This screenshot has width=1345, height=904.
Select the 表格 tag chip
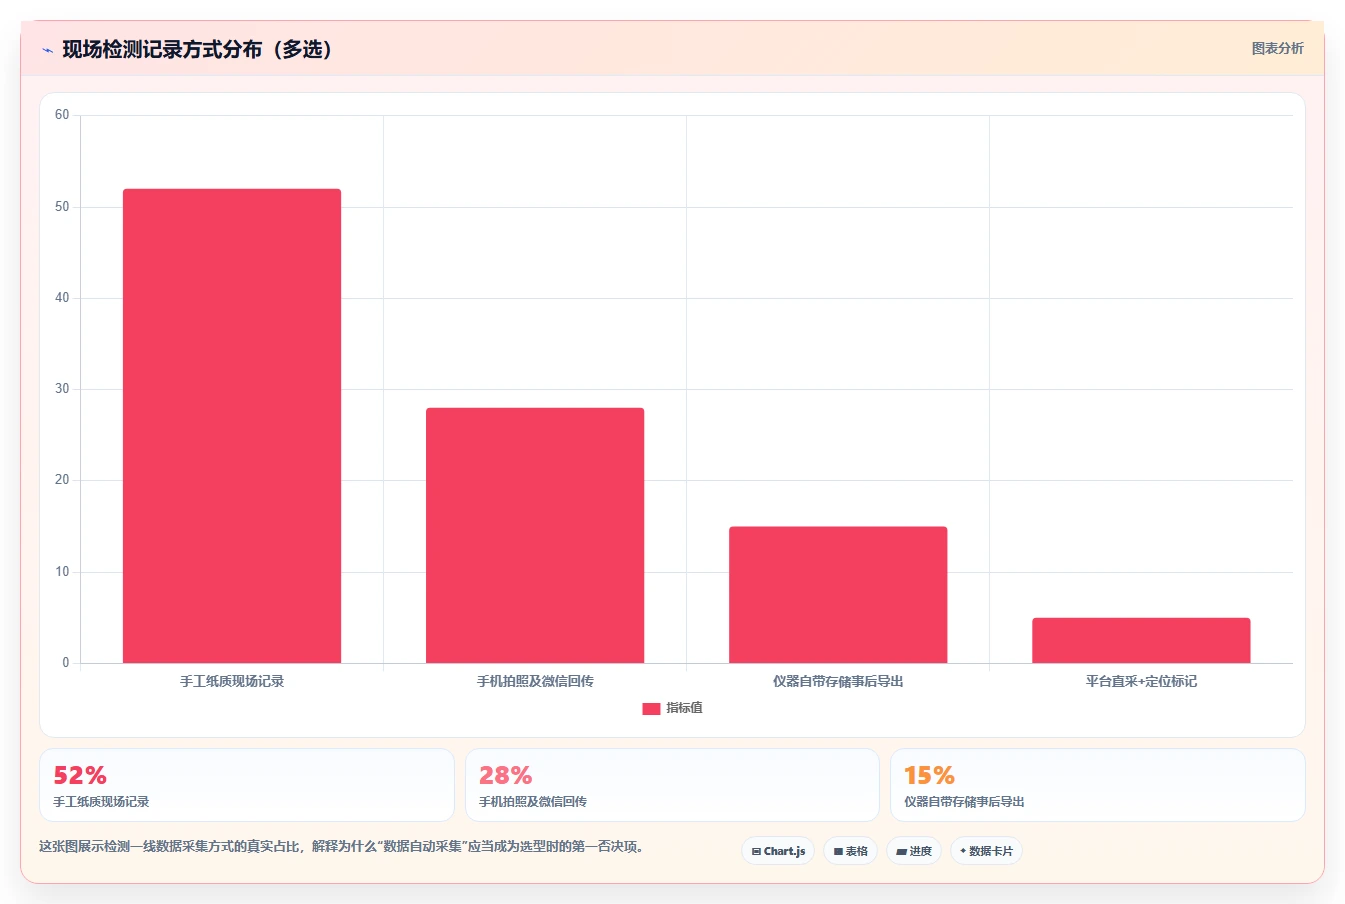pyautogui.click(x=850, y=851)
